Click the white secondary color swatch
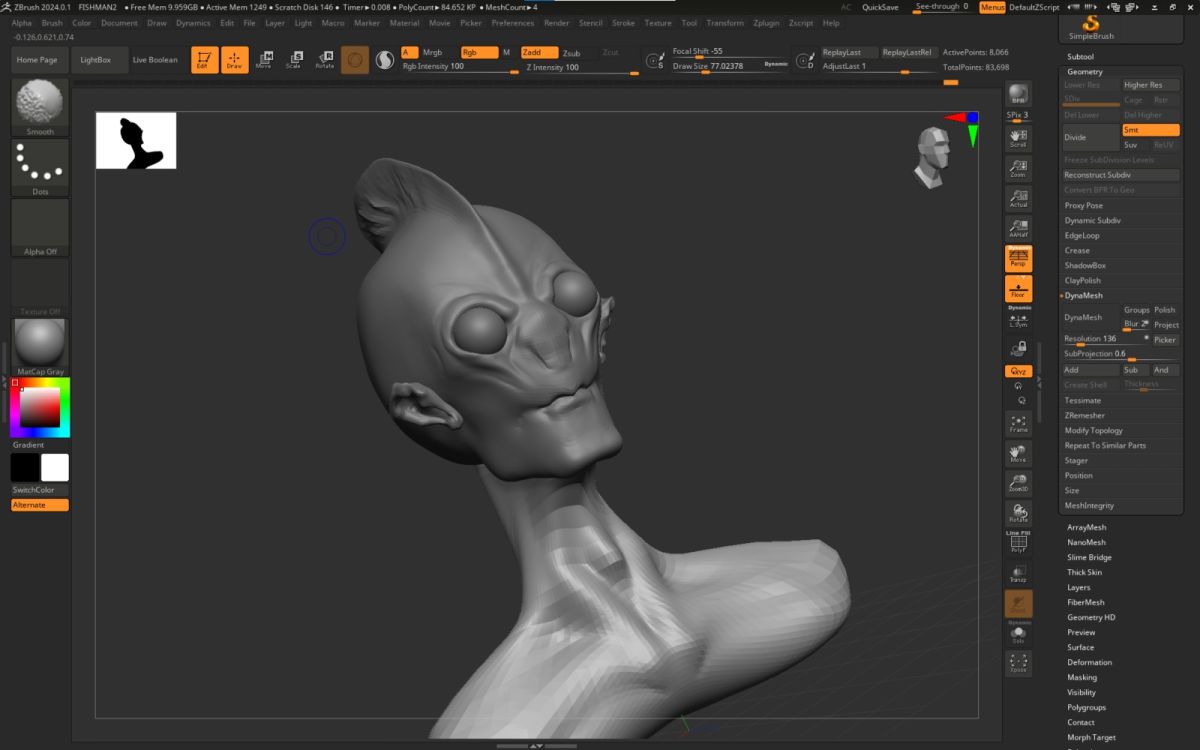 55,467
